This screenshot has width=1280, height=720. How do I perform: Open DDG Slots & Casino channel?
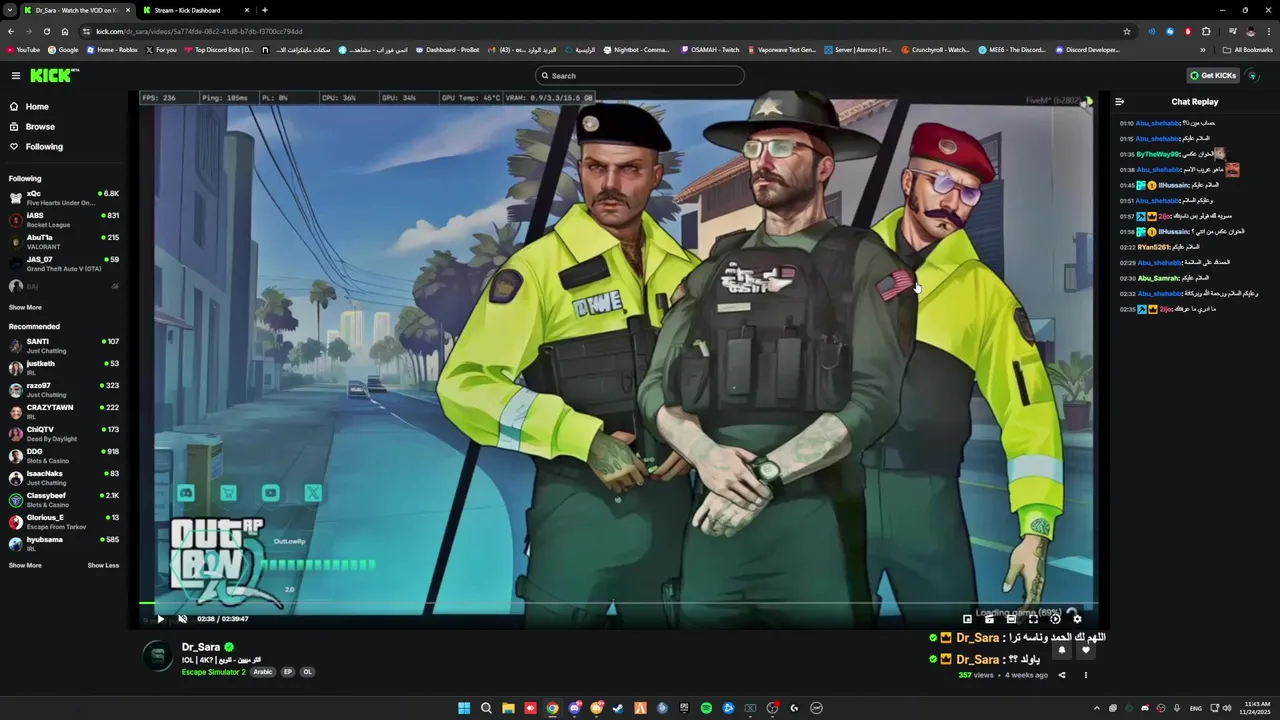point(64,456)
